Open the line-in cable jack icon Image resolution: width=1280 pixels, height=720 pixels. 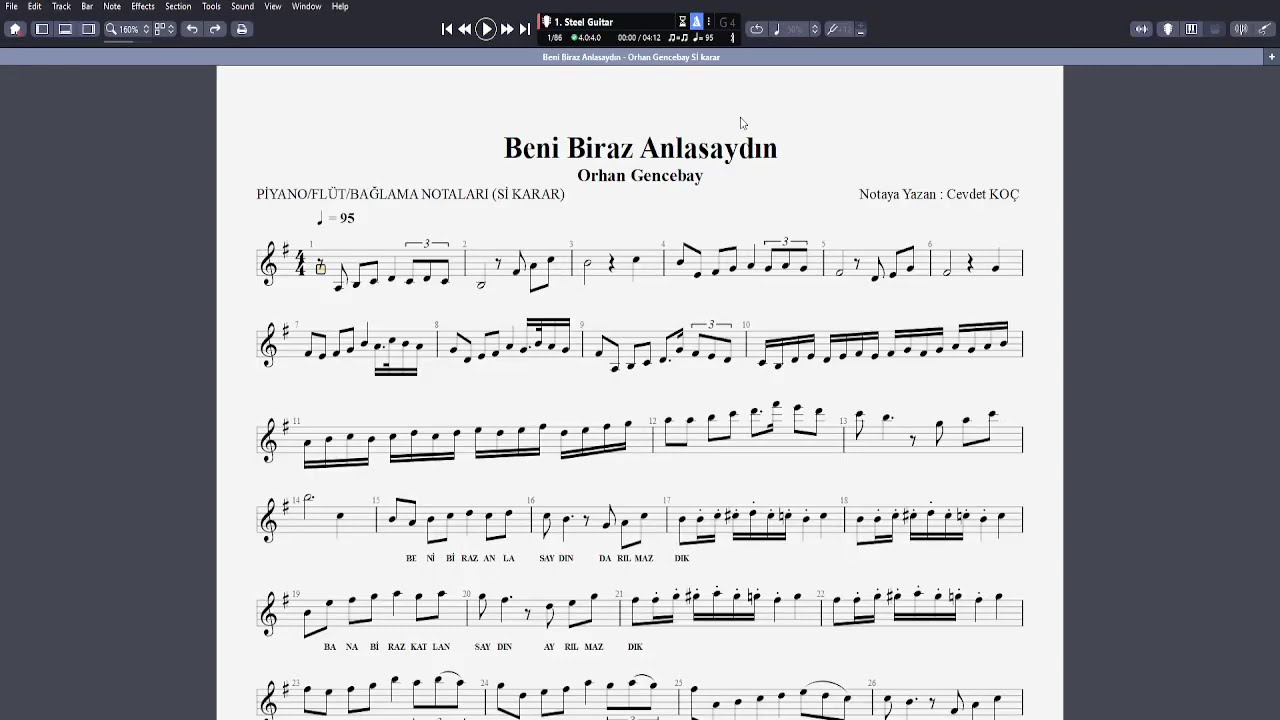[1263, 29]
